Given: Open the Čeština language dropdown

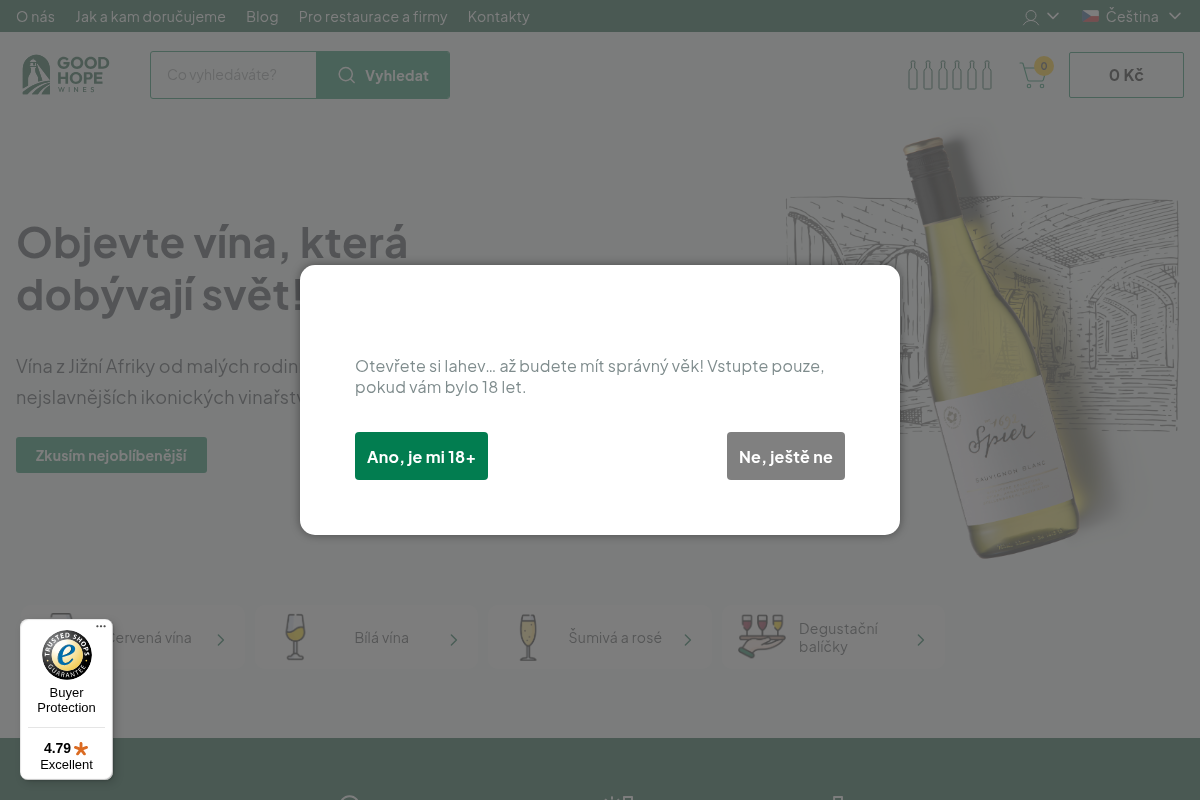Looking at the screenshot, I should coord(1132,16).
